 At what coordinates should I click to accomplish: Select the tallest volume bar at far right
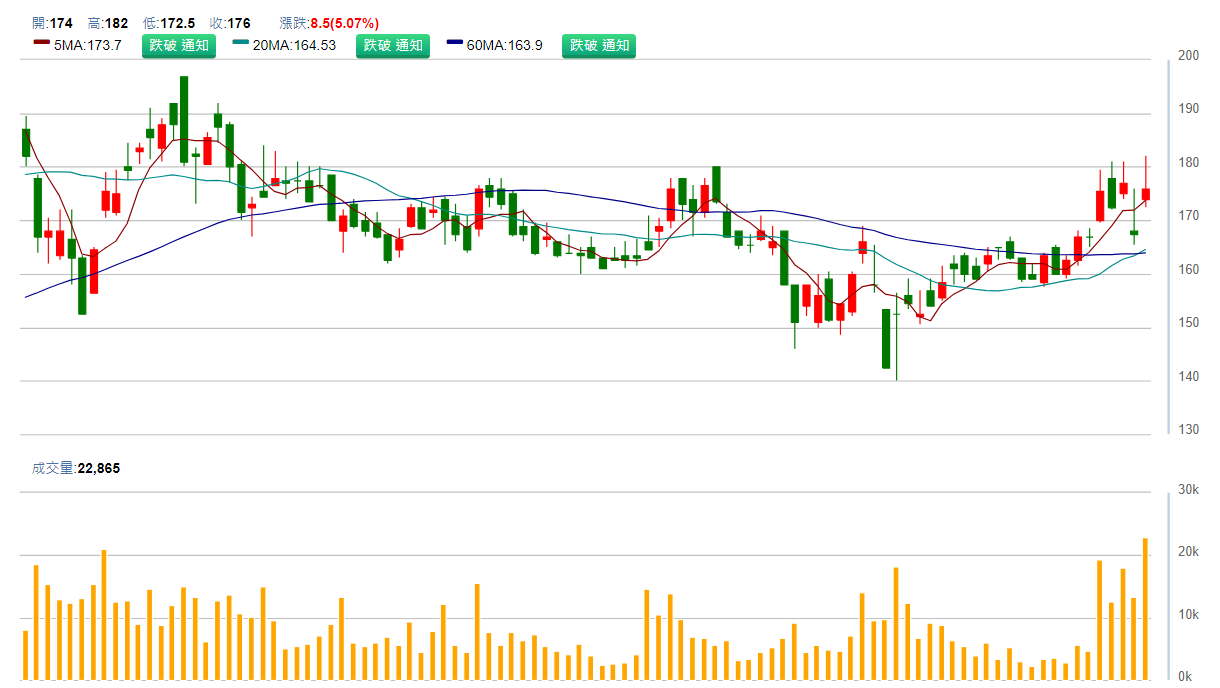pyautogui.click(x=1145, y=609)
